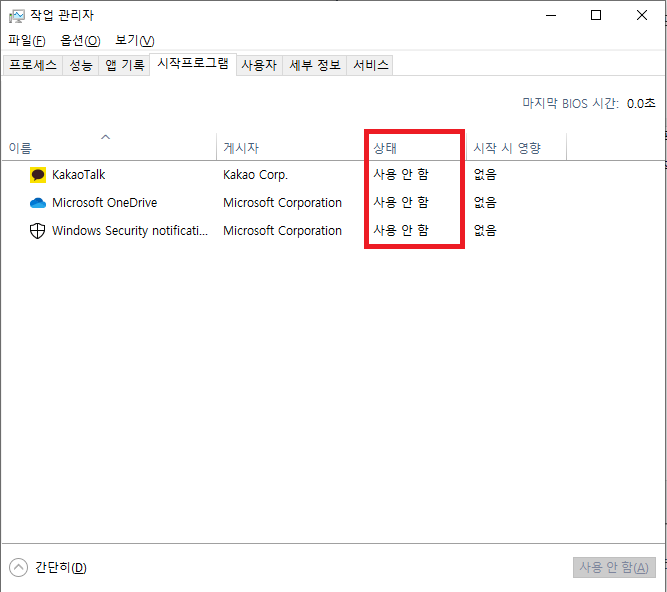The height and width of the screenshot is (592, 667).
Task: Maximize the 작업 관리자 window
Action: coord(596,15)
